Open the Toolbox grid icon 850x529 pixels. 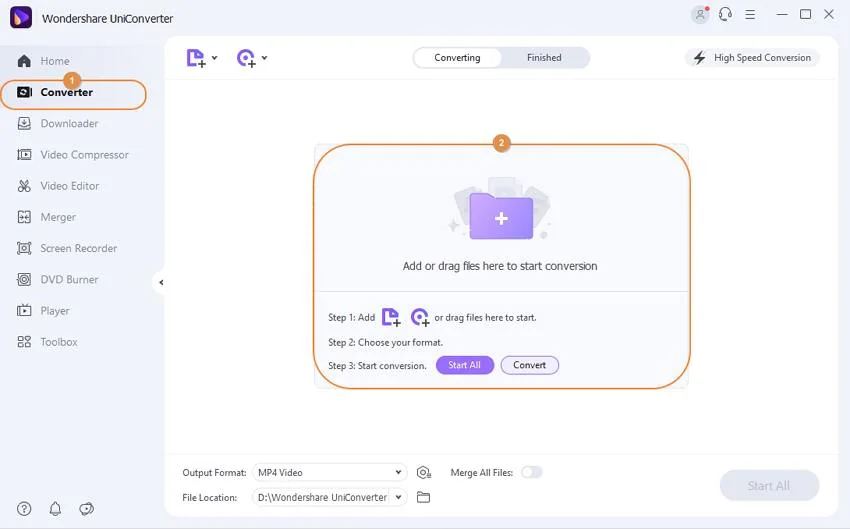24,342
